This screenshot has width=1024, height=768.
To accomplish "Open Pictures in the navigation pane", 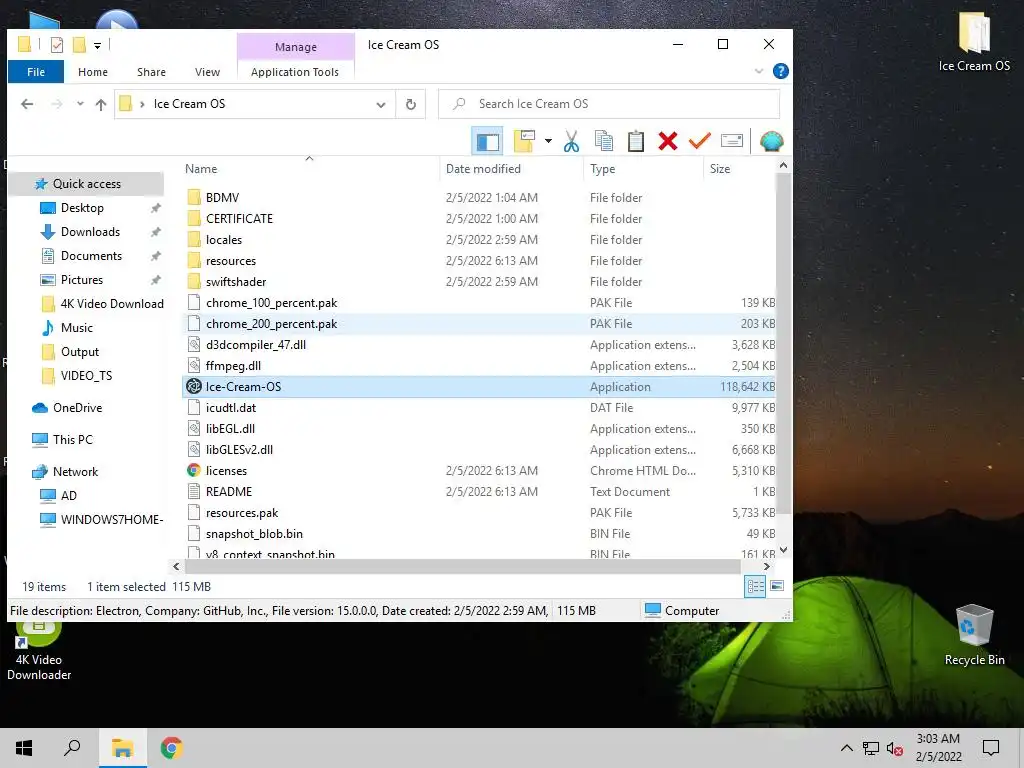I will click(82, 280).
